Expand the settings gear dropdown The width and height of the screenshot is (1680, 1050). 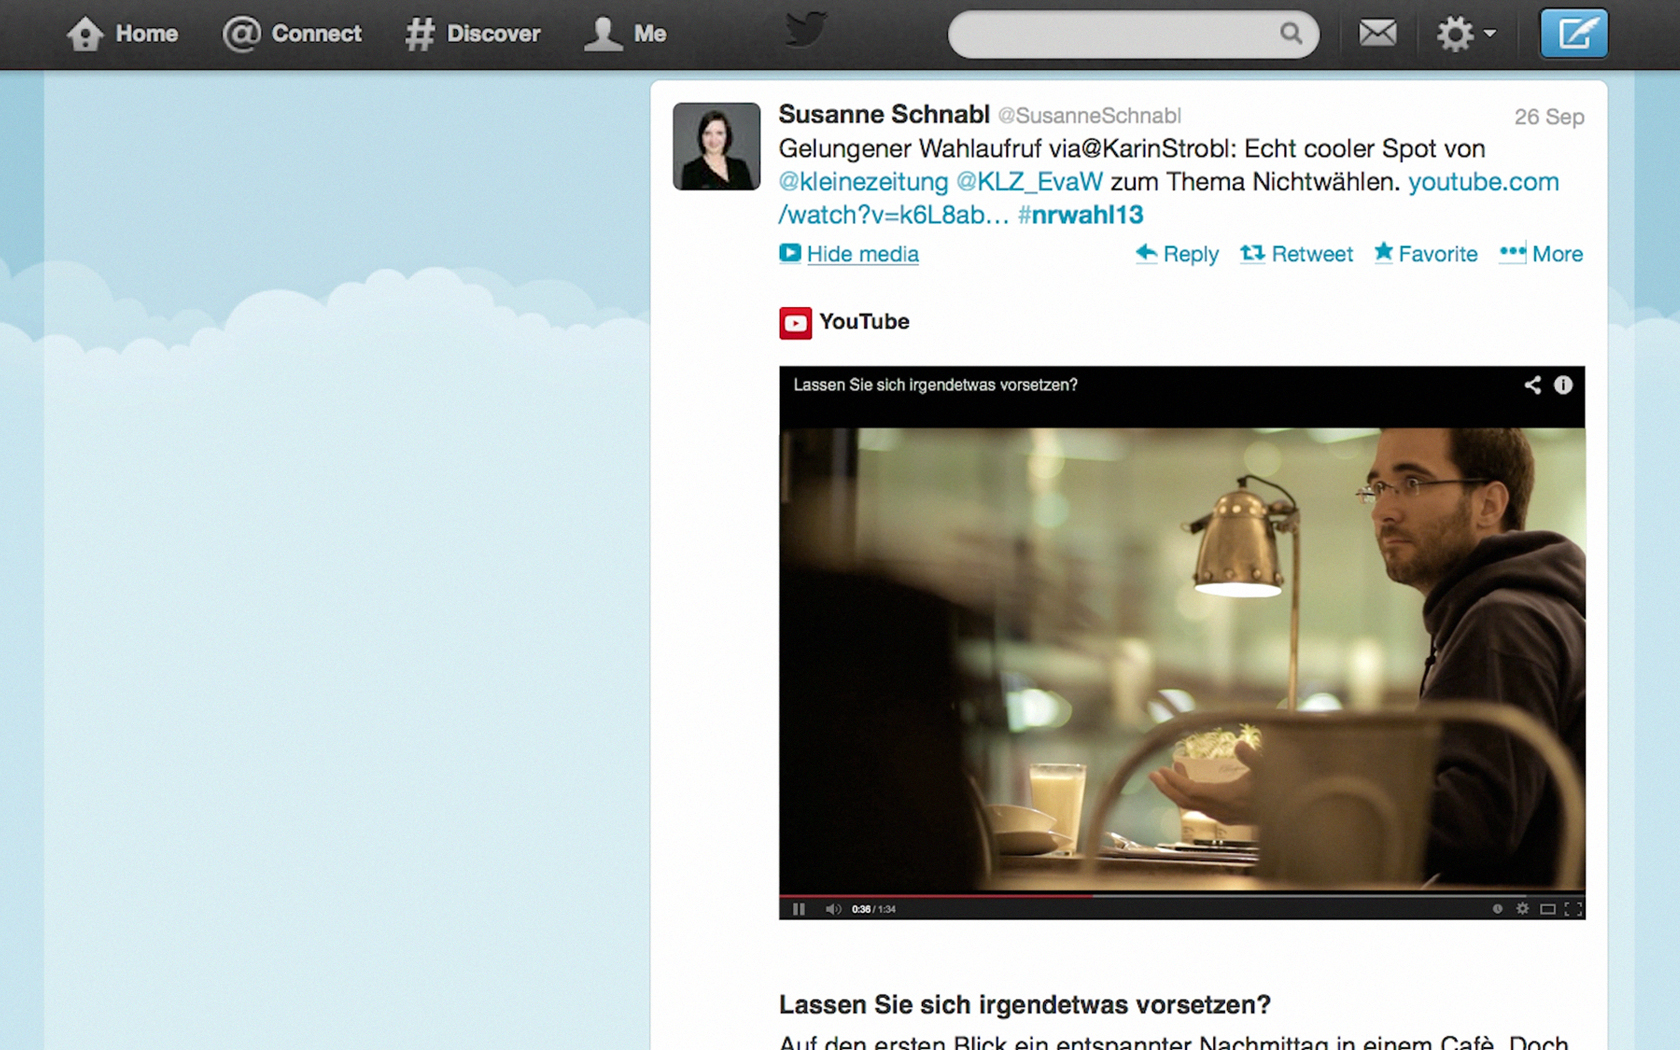click(1465, 34)
